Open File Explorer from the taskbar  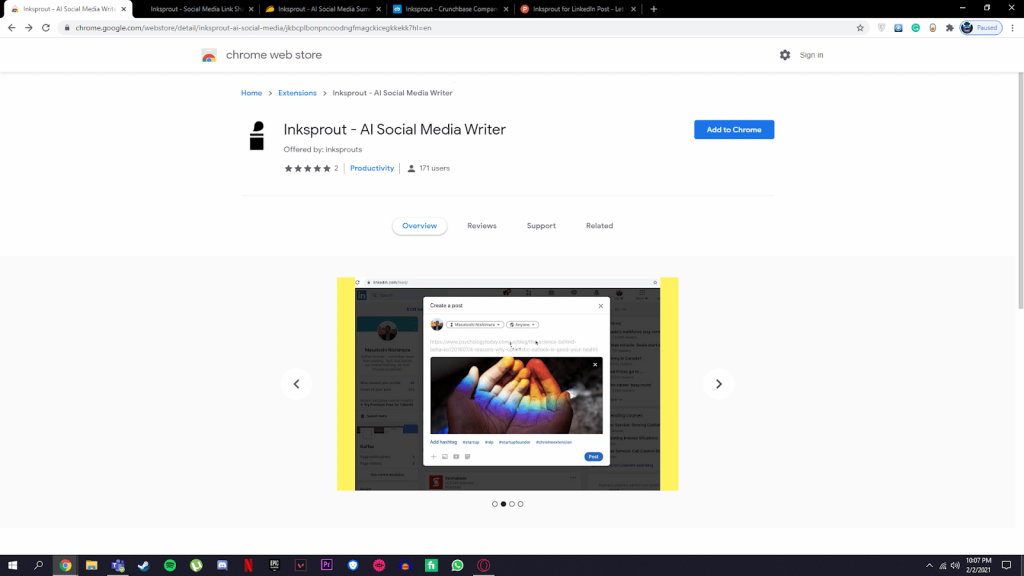click(x=91, y=566)
